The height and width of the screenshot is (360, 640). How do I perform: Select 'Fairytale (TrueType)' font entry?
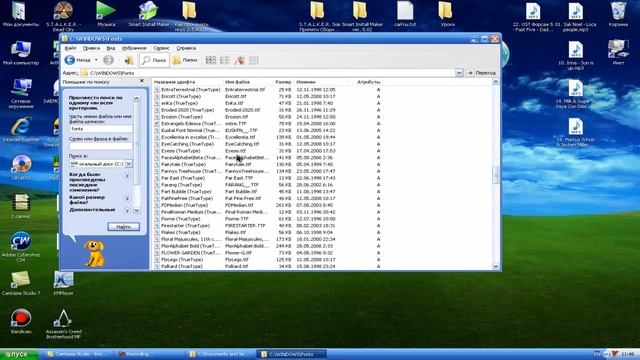click(x=183, y=164)
